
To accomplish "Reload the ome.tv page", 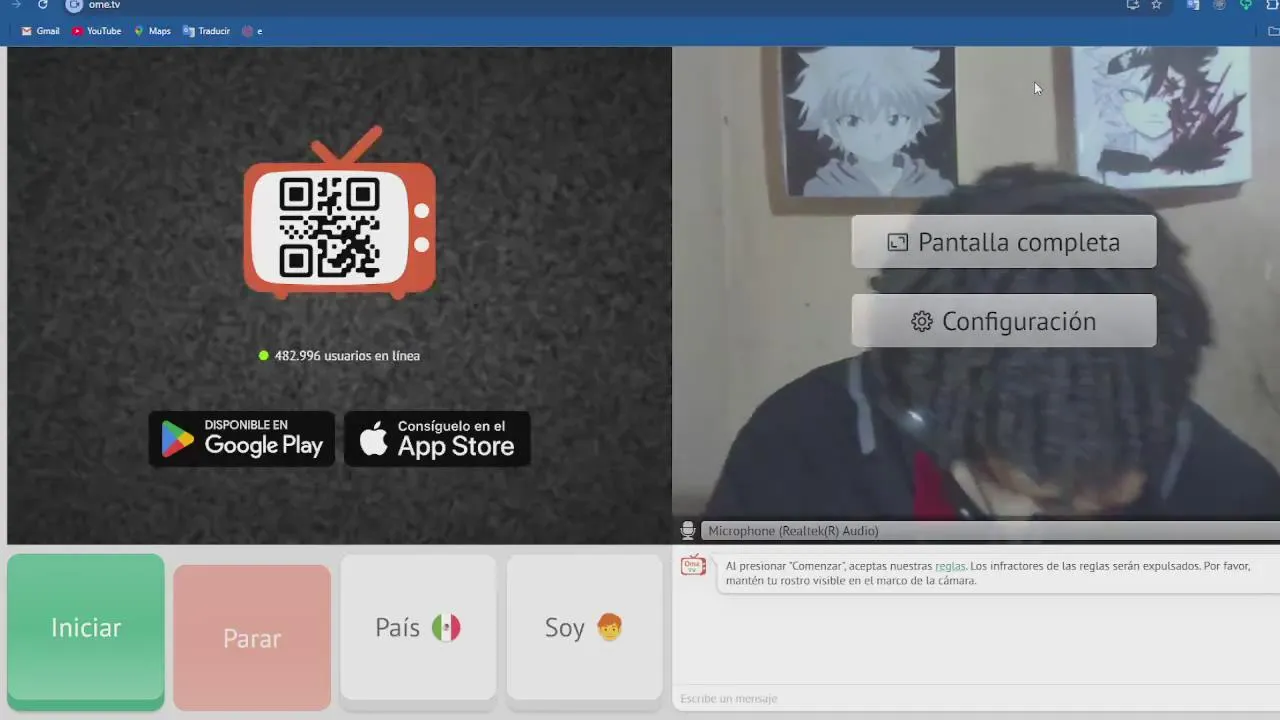I will pos(42,5).
